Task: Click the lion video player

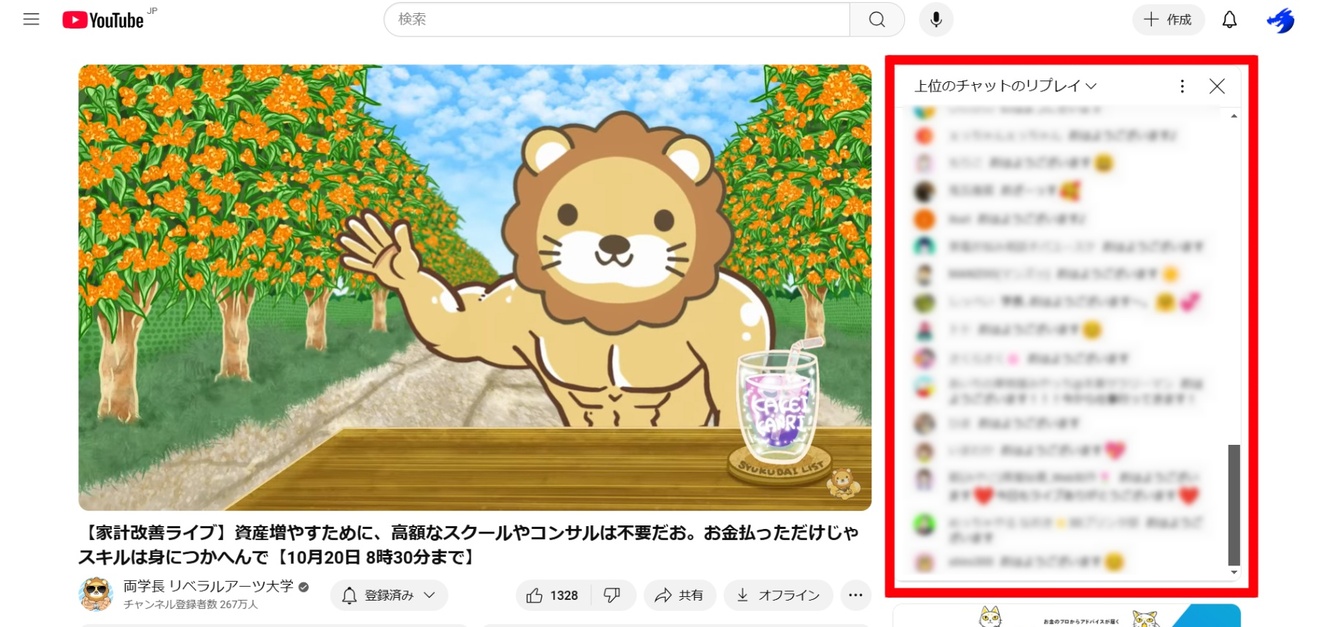Action: click(x=475, y=288)
